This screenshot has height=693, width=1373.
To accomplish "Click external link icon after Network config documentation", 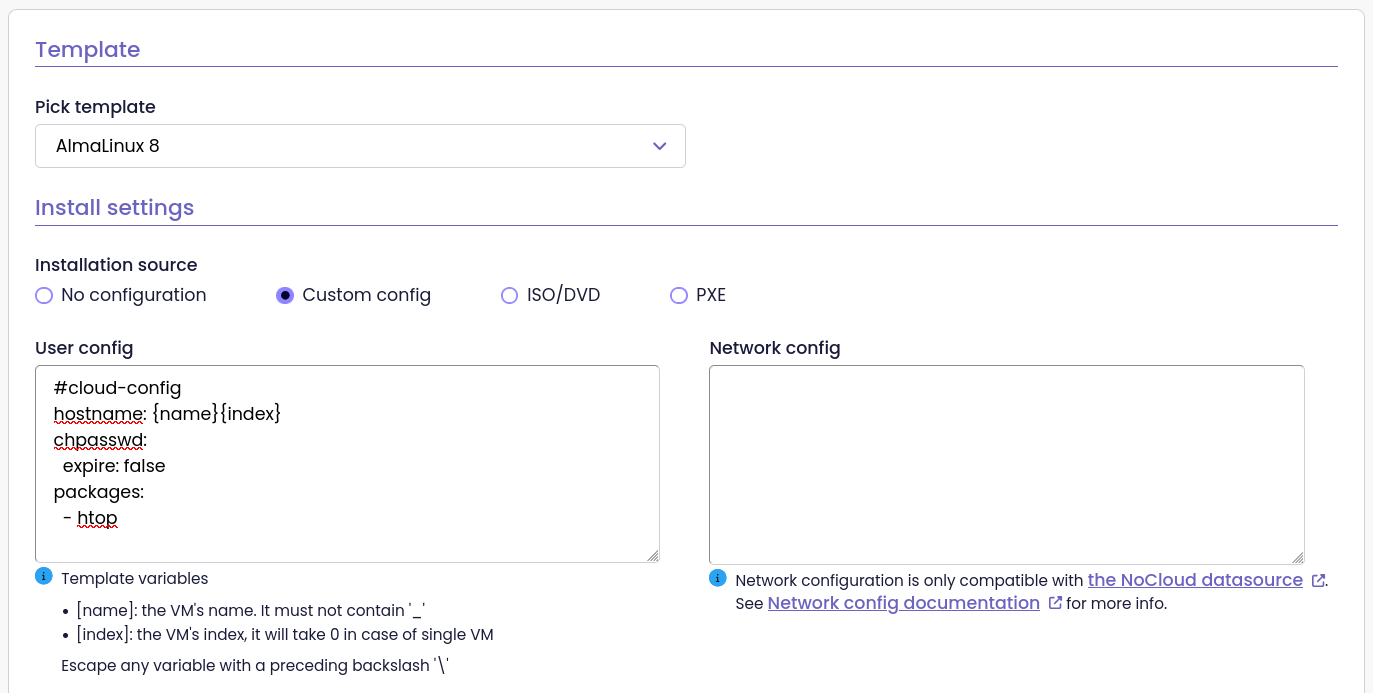I will tap(1055, 603).
